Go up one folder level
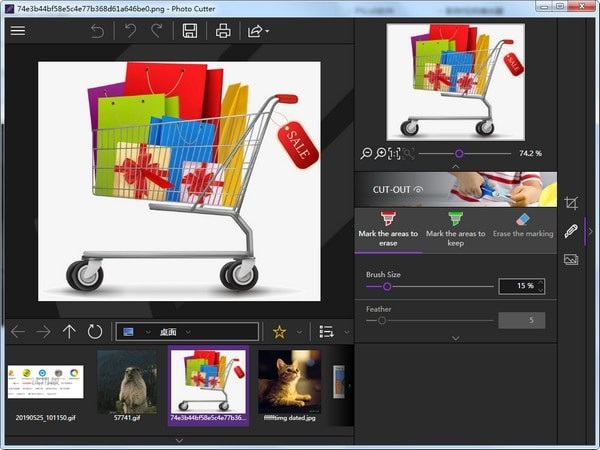600x450 pixels. coord(69,332)
